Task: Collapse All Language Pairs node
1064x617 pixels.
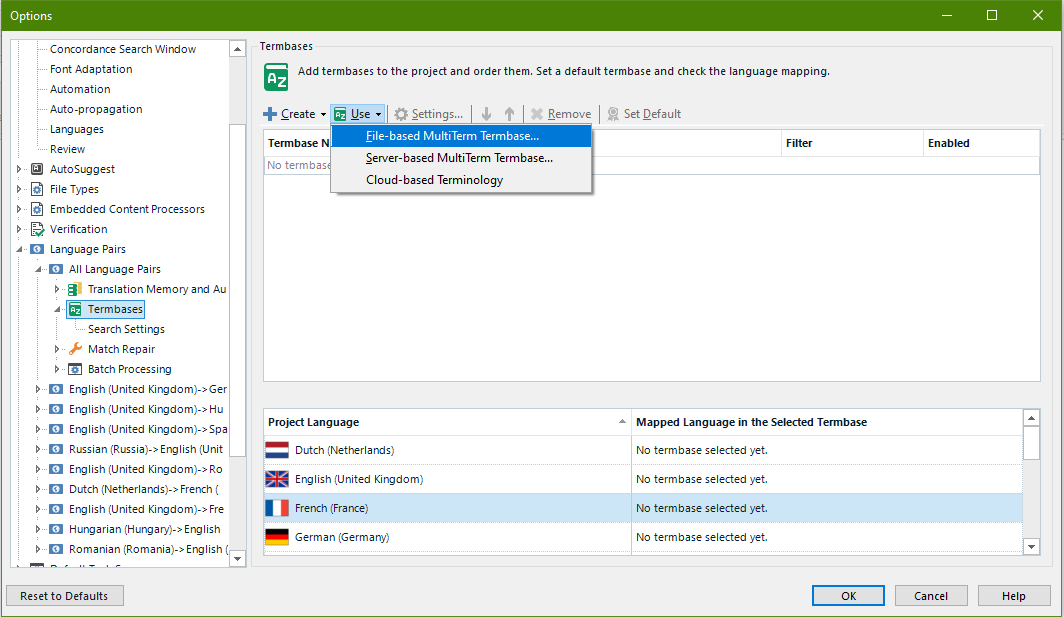Action: tap(38, 269)
